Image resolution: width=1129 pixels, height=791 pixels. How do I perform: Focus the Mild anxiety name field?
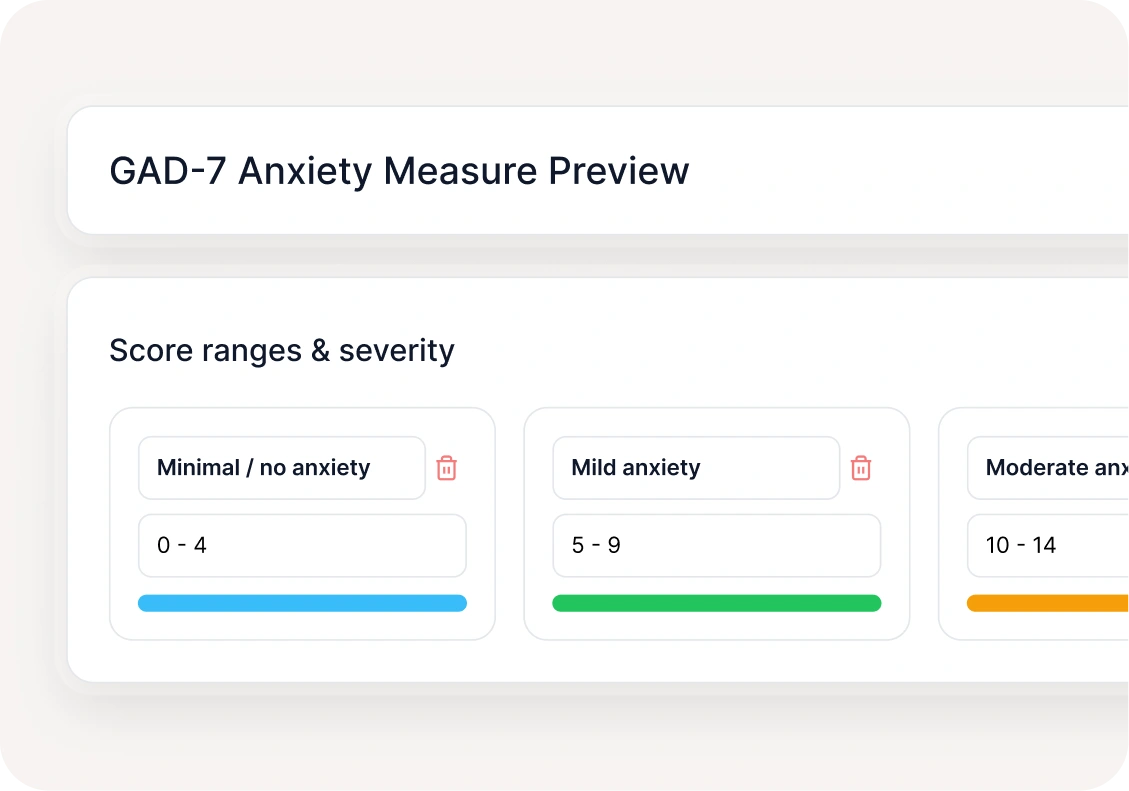click(695, 468)
